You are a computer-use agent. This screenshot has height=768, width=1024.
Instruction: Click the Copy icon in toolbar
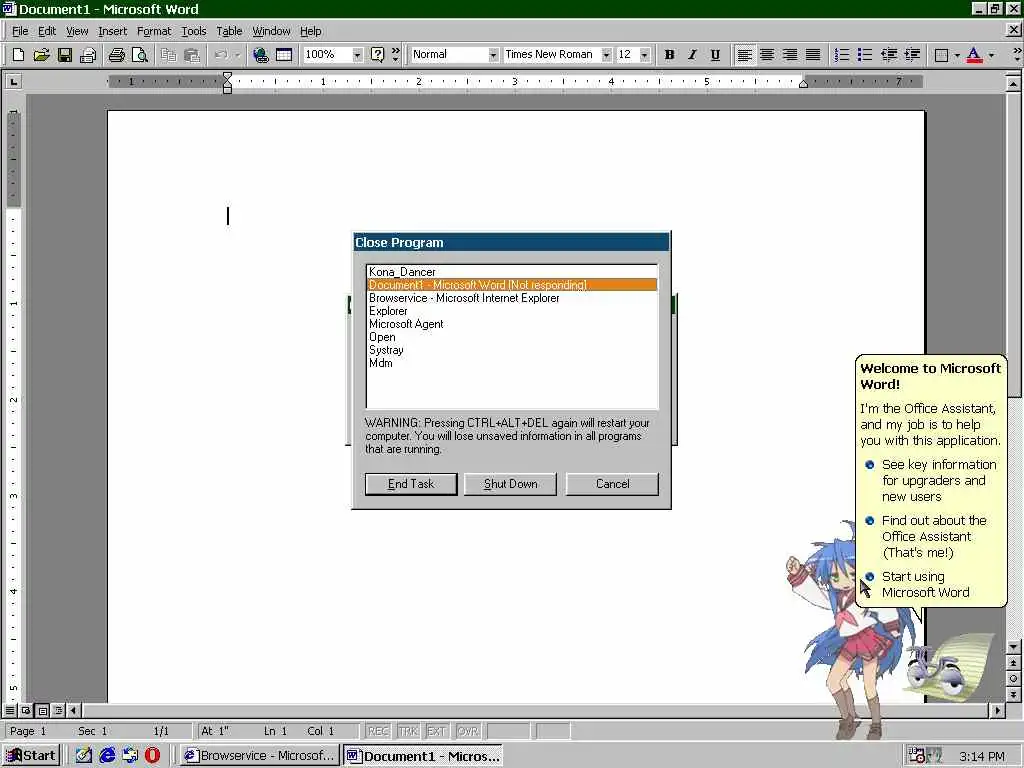(x=168, y=55)
